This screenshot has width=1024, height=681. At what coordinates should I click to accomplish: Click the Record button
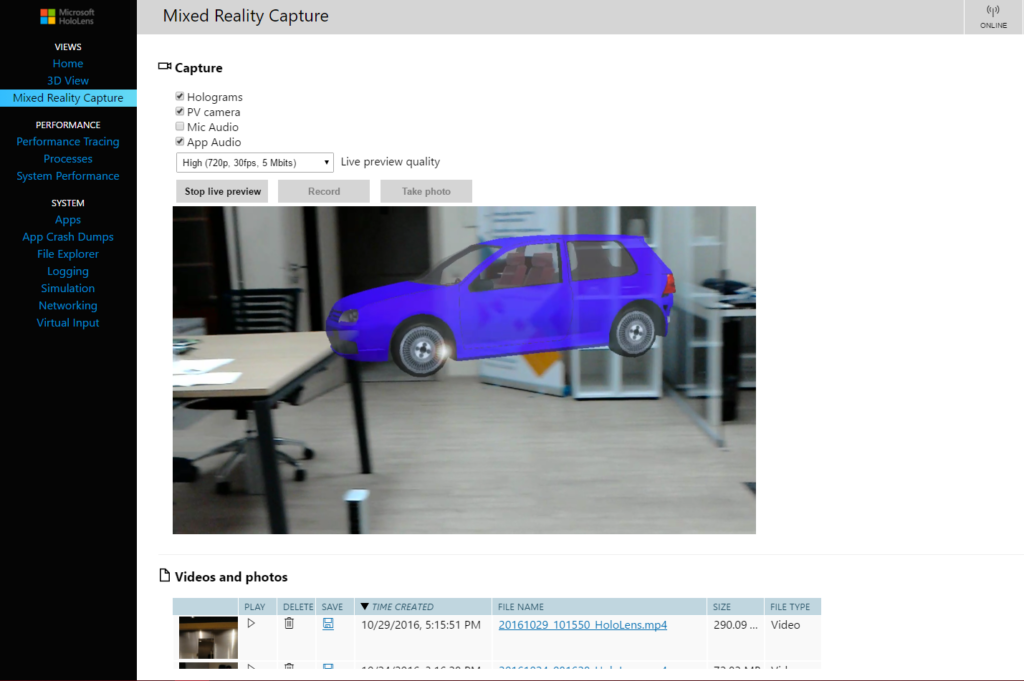click(324, 191)
